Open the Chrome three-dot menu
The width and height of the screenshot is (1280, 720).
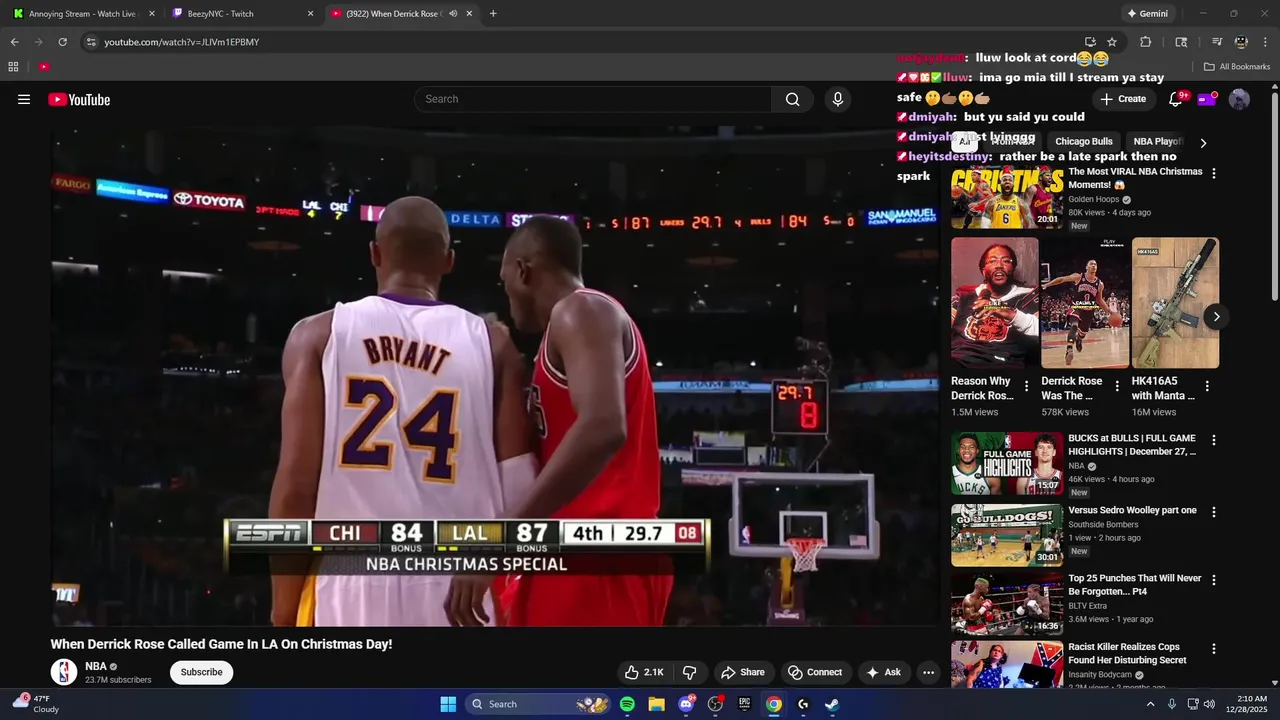click(1266, 42)
